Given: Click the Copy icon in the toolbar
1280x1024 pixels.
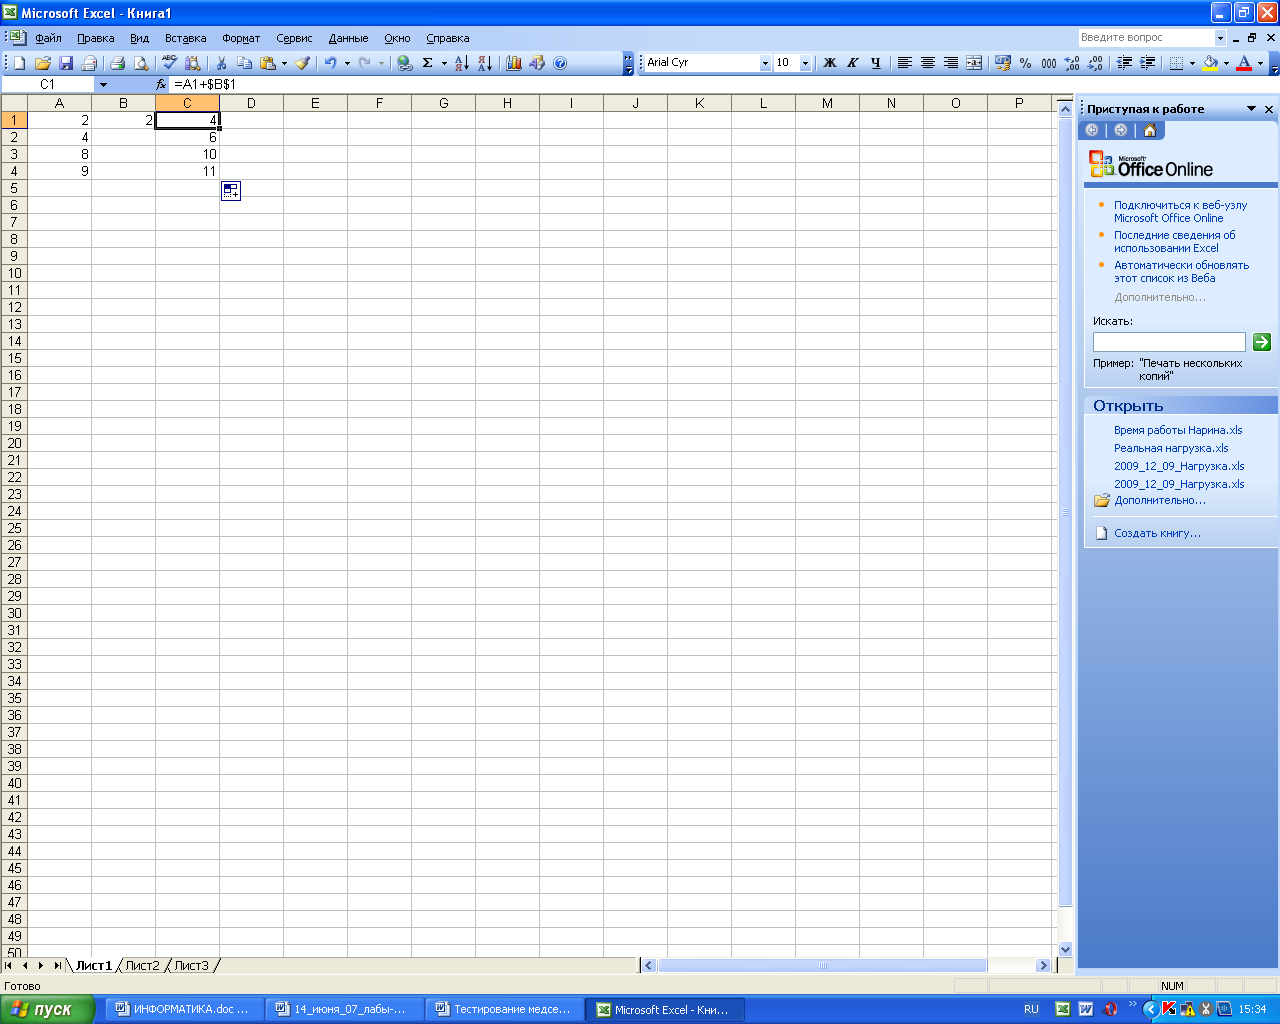Looking at the screenshot, I should 245,63.
